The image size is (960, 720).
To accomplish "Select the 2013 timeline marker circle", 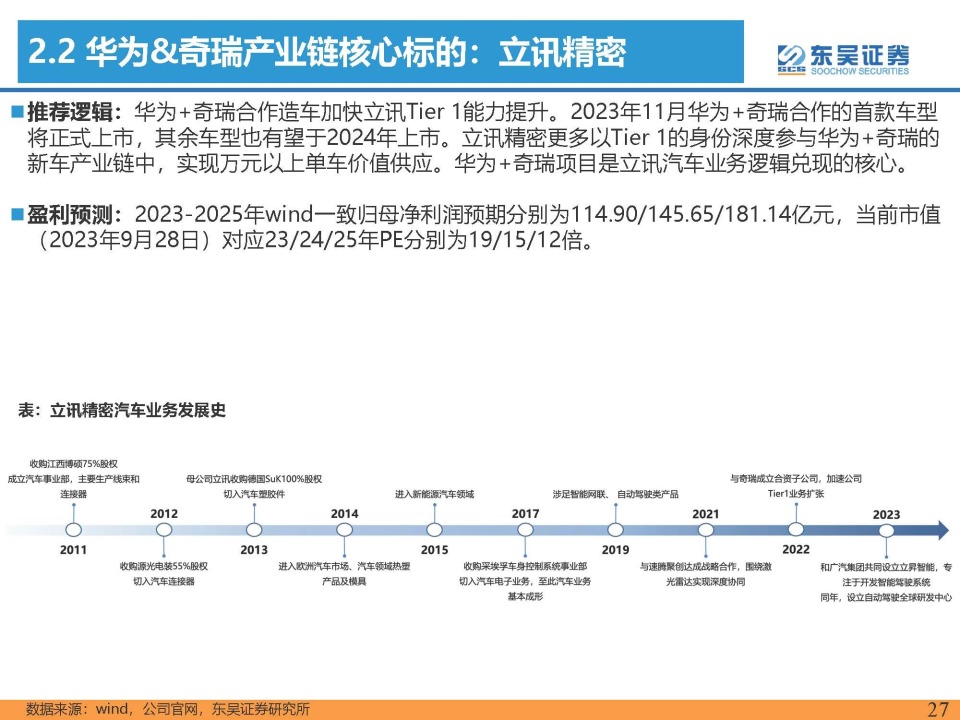I will pyautogui.click(x=254, y=530).
